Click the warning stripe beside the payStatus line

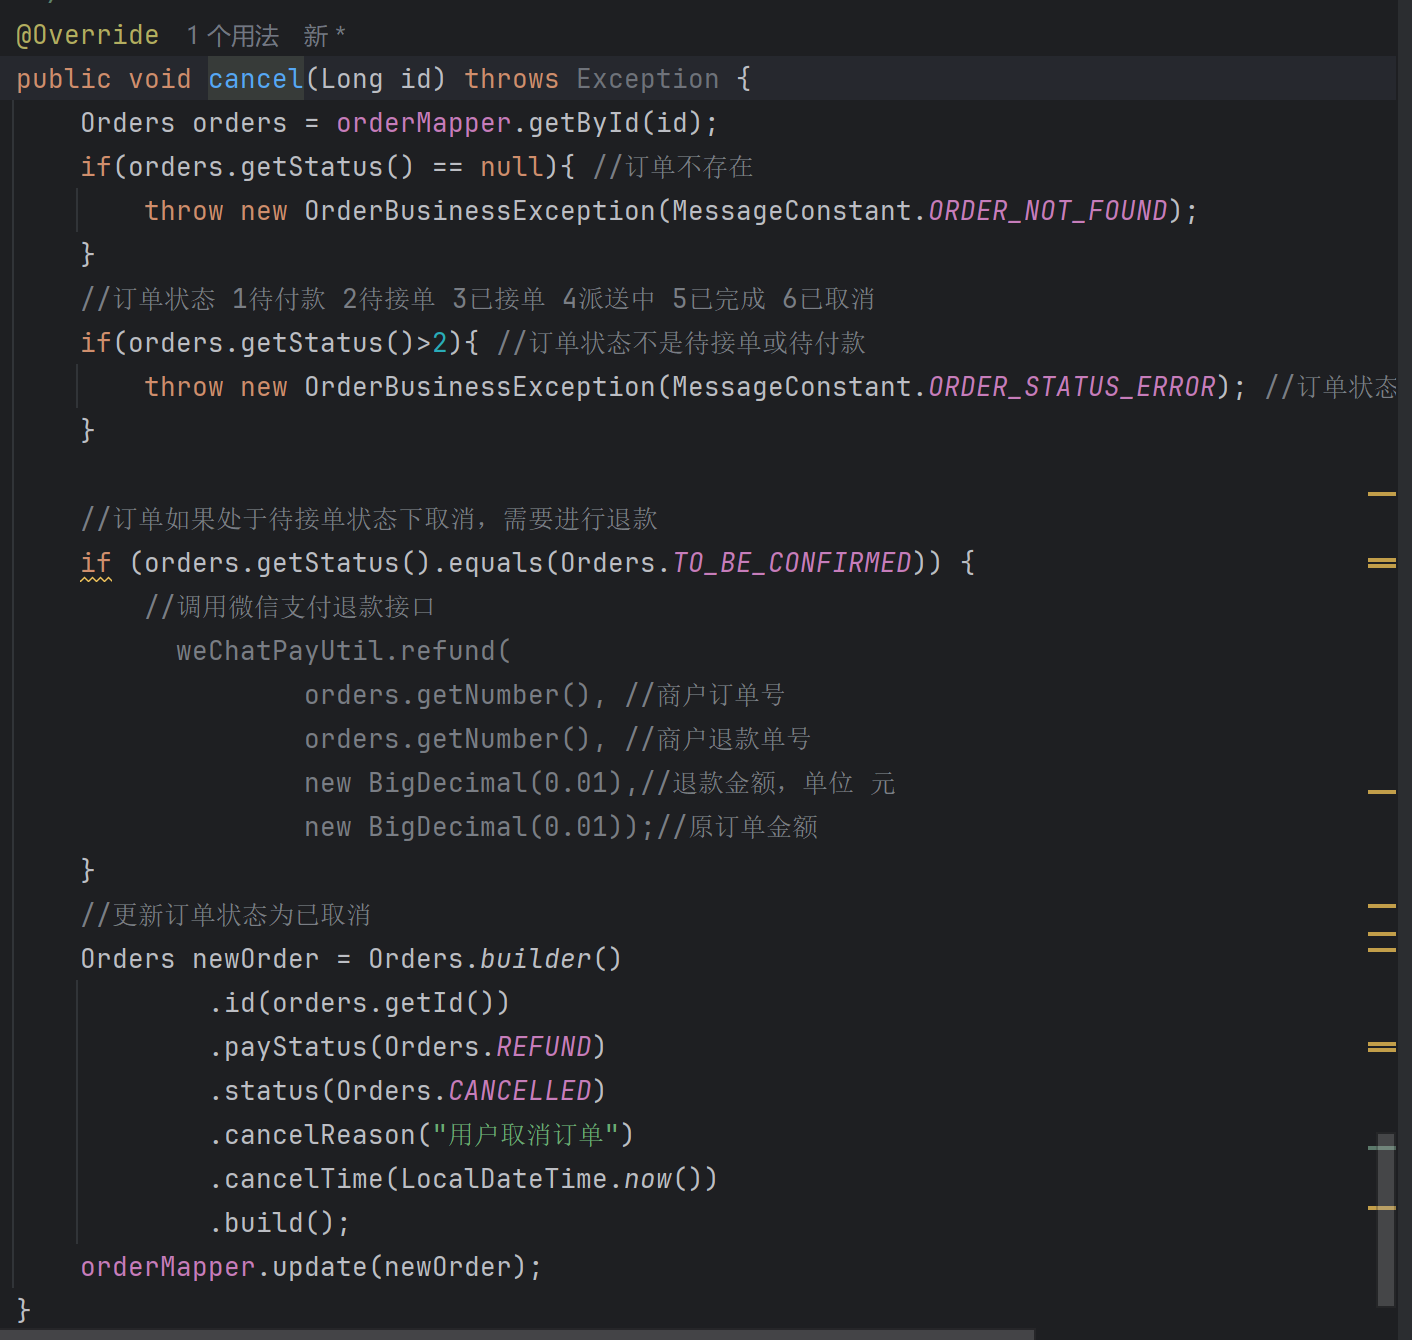[1382, 1047]
